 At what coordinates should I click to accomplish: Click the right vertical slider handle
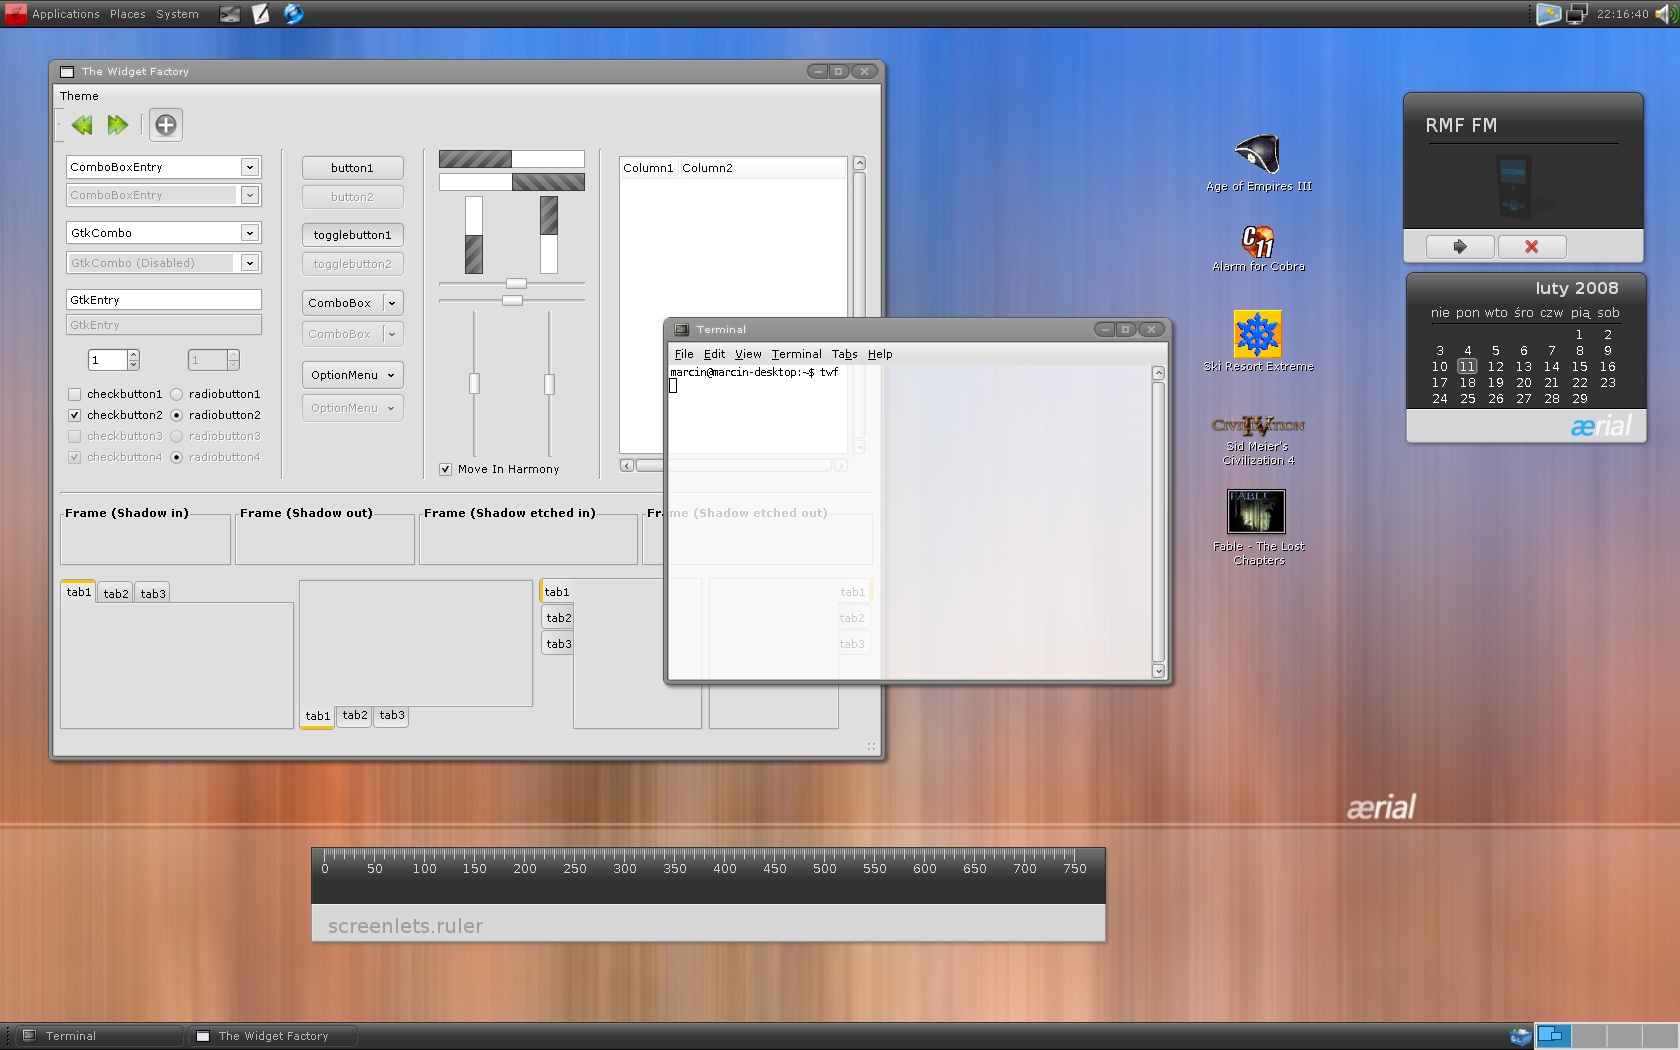click(549, 384)
